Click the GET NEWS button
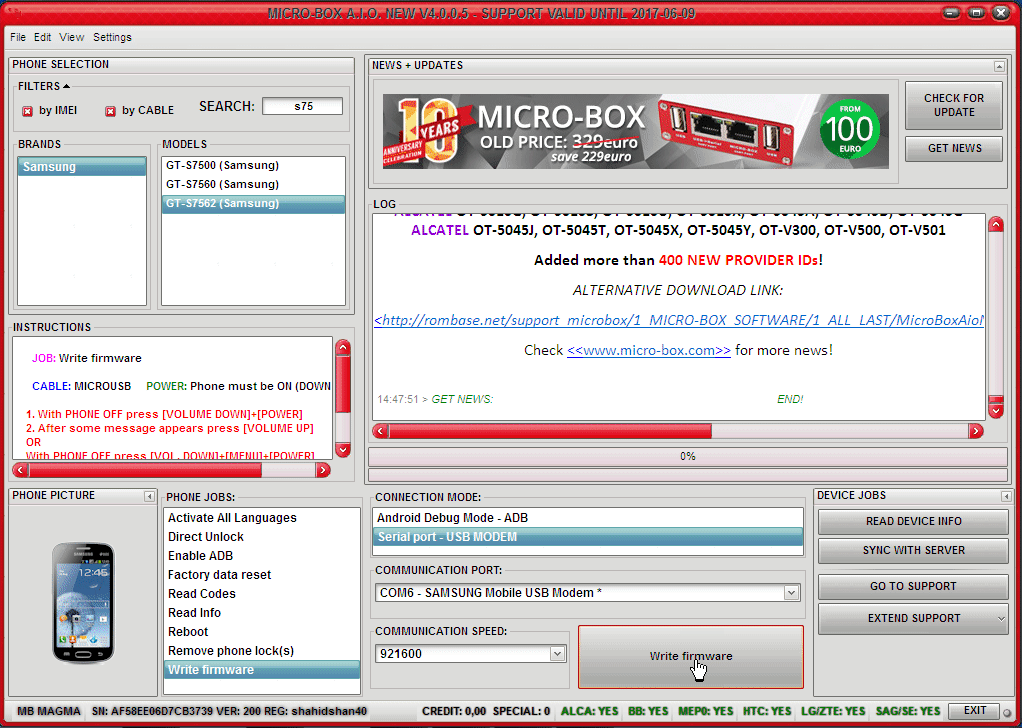The height and width of the screenshot is (728, 1022). tap(954, 149)
